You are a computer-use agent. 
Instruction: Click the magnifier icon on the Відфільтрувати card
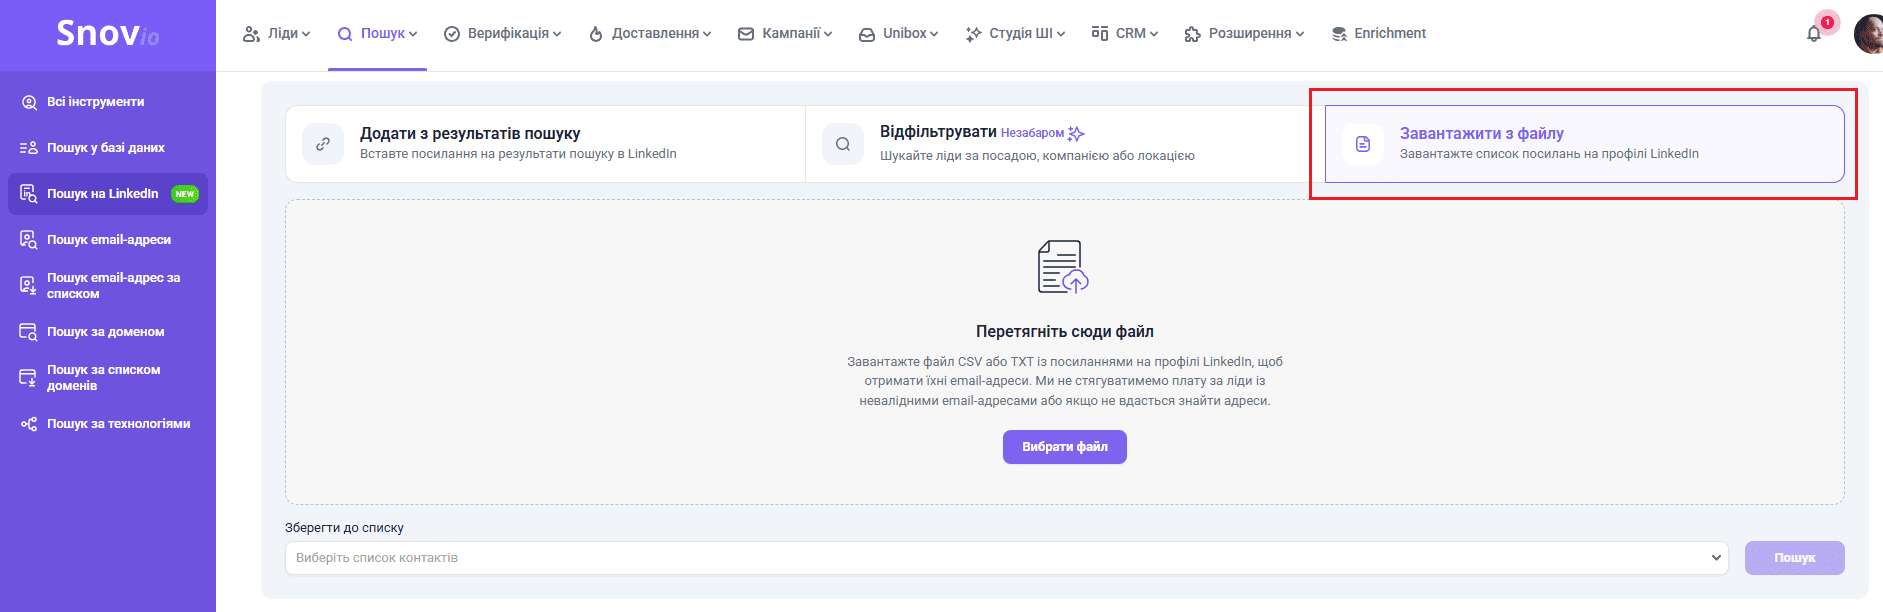843,144
